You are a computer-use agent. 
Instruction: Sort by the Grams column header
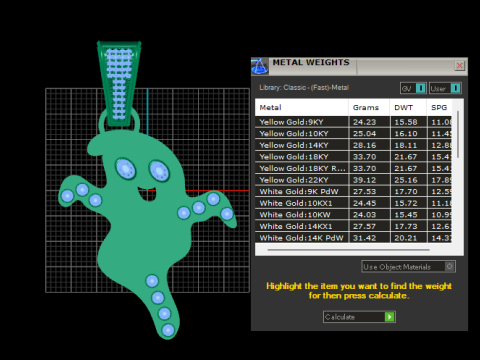pos(369,107)
